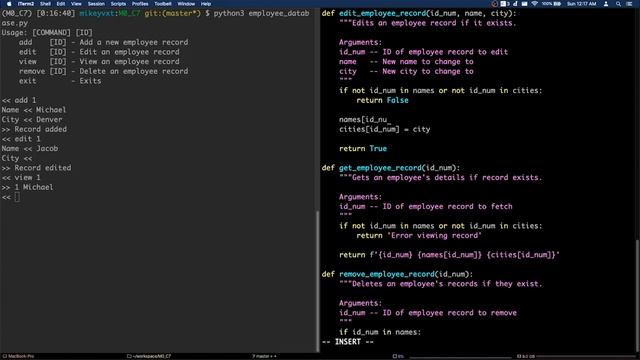Open the Window menu

point(186,4)
